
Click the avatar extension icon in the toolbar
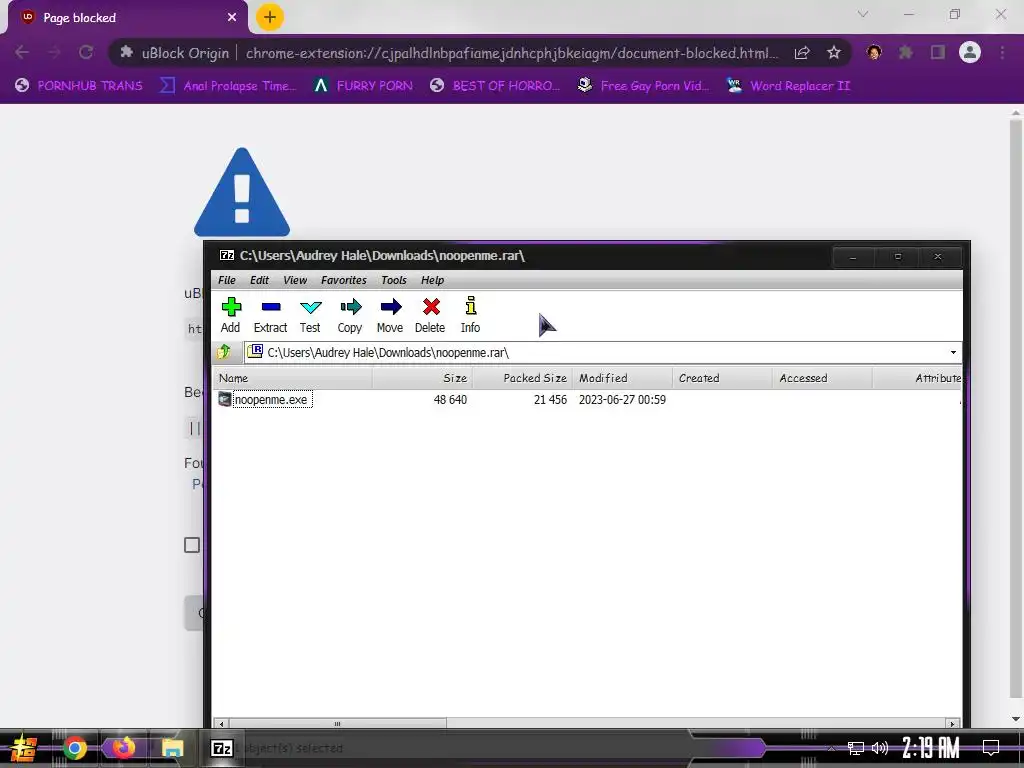pos(874,52)
